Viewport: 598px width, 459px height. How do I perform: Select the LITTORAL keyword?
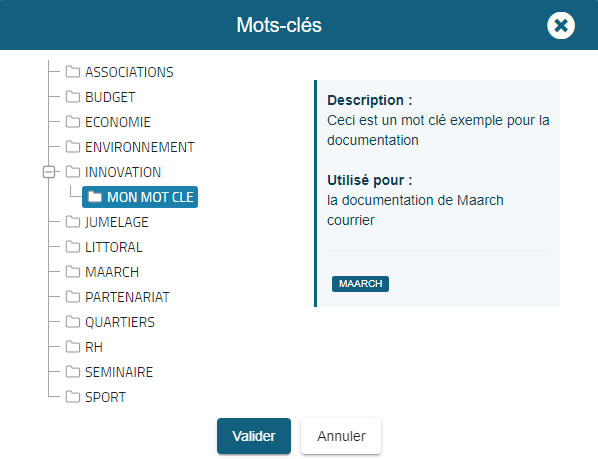point(114,247)
